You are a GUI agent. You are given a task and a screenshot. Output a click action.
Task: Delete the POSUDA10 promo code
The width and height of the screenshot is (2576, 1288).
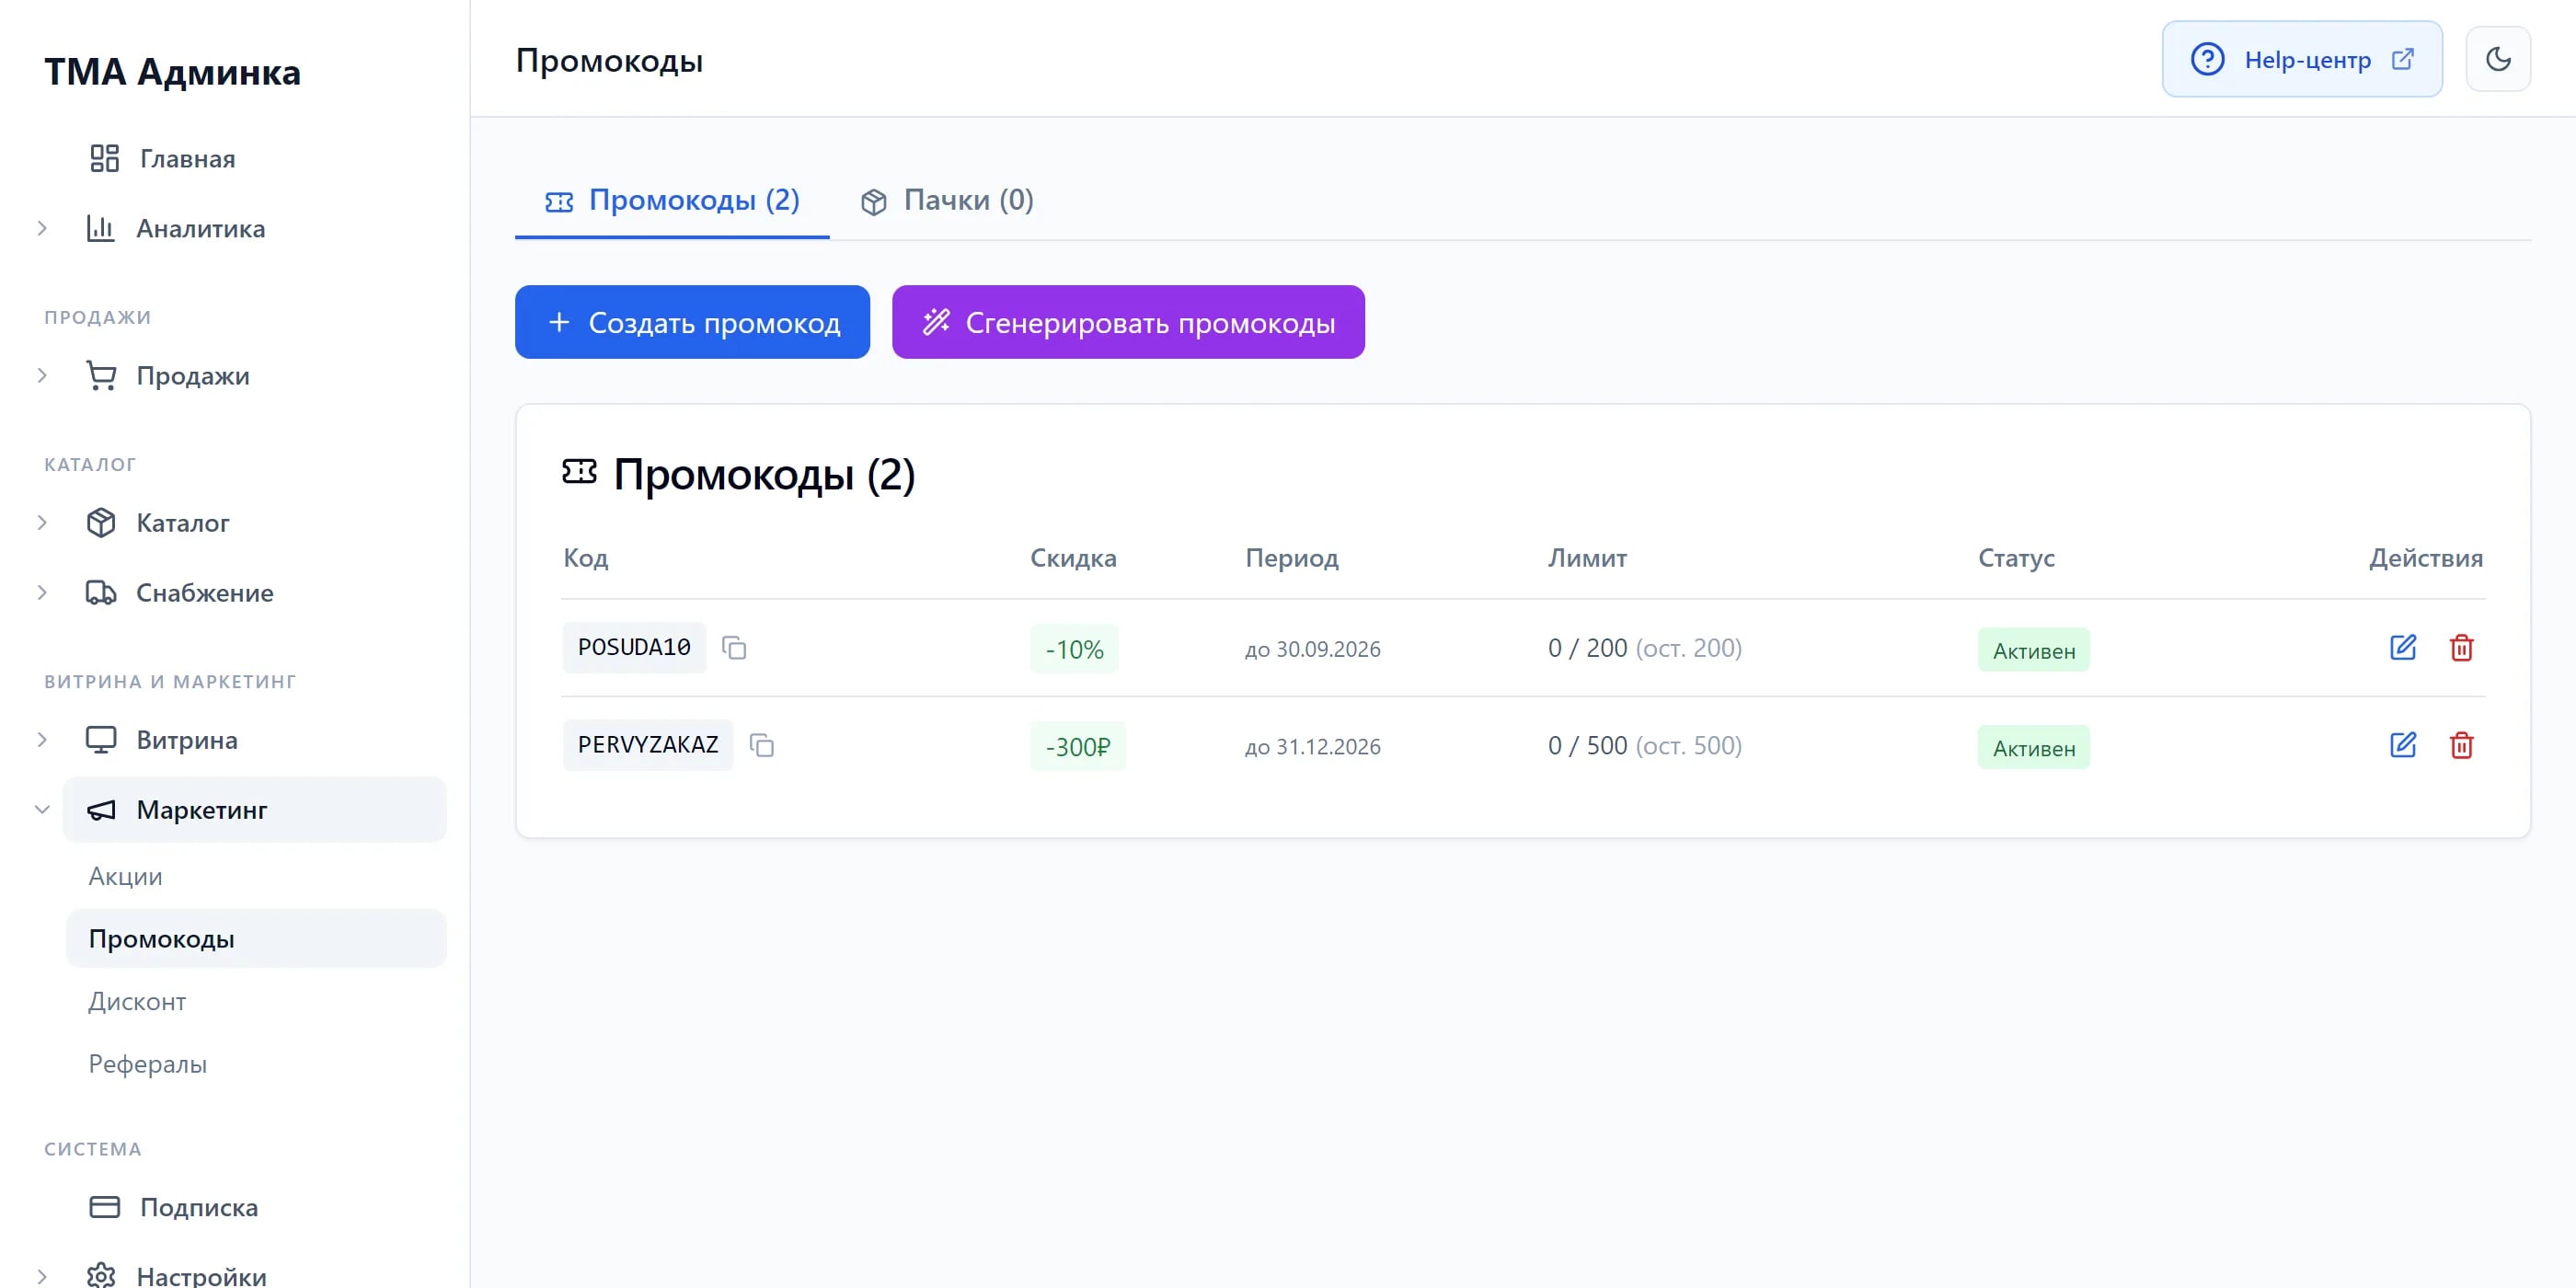pos(2461,648)
